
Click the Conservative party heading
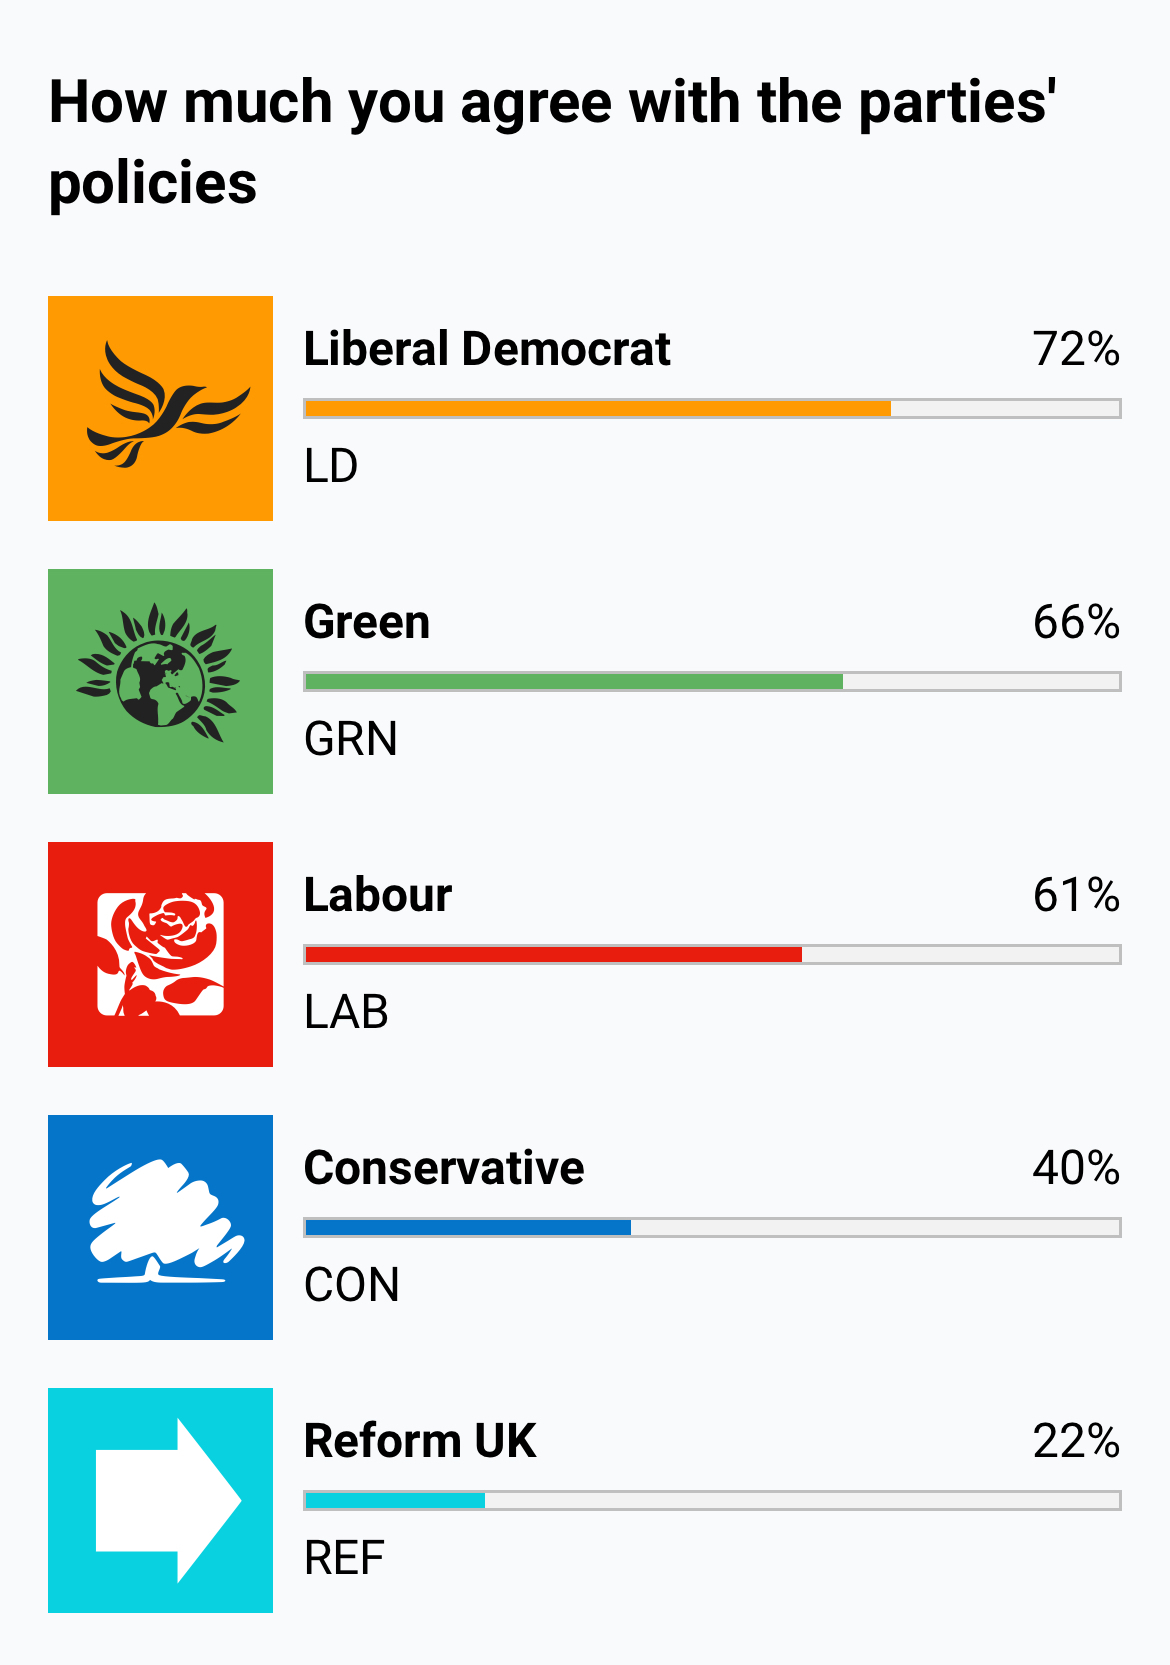444,1168
